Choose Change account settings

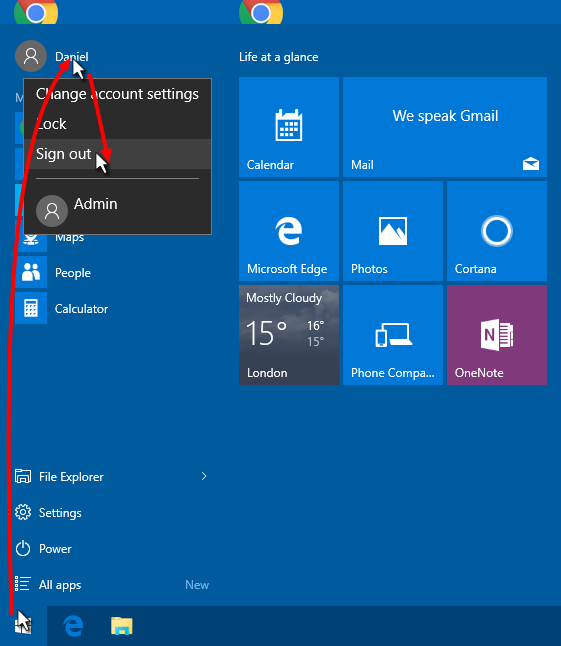[117, 94]
